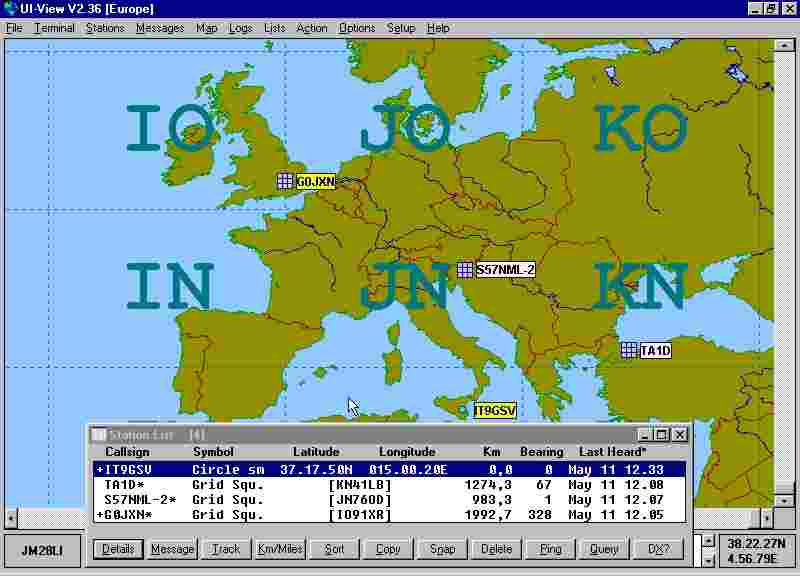Click the map horizontal scrollbar left arrow
Screen dimensions: 800x576
pyautogui.click(x=11, y=519)
